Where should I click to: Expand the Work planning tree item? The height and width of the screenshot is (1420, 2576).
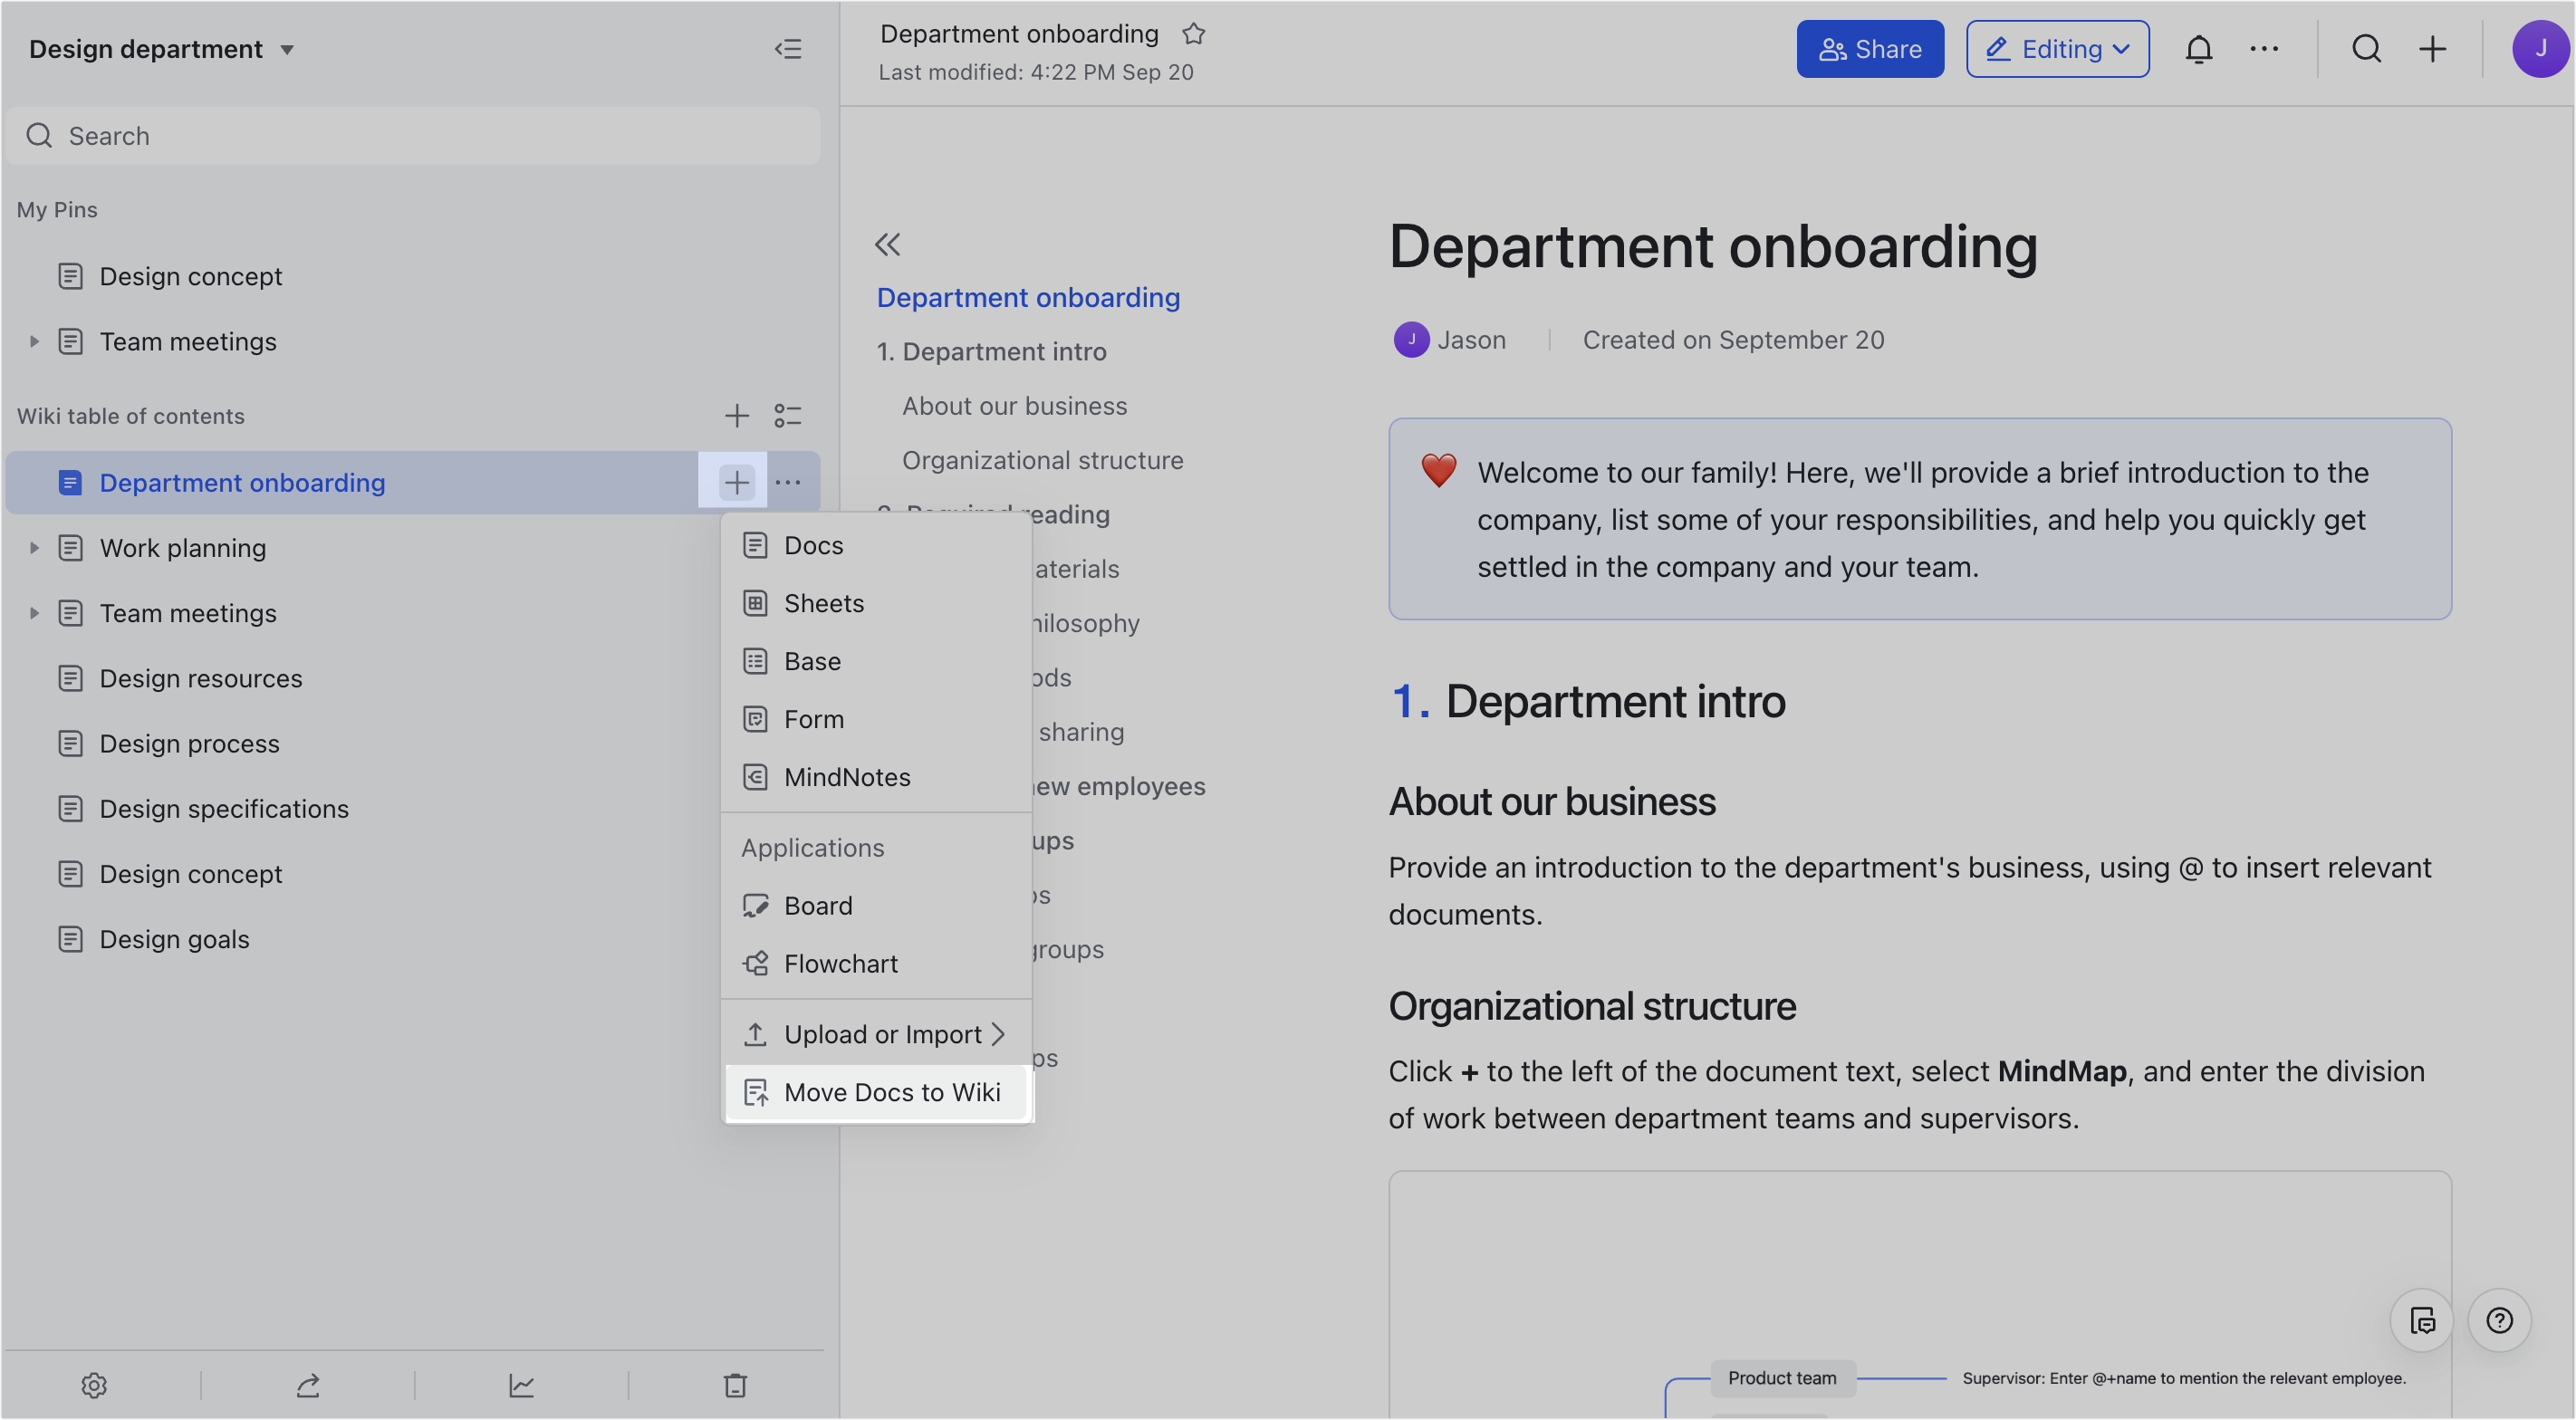click(34, 548)
